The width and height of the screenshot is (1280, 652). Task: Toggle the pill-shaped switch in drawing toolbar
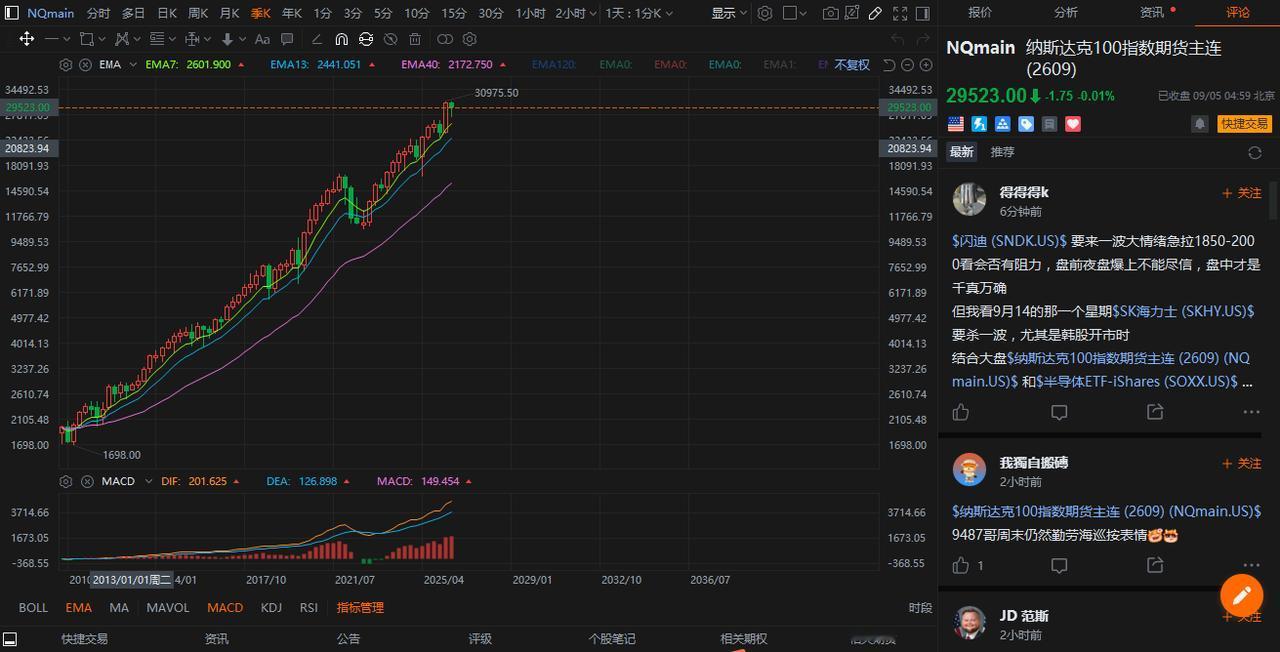point(444,39)
